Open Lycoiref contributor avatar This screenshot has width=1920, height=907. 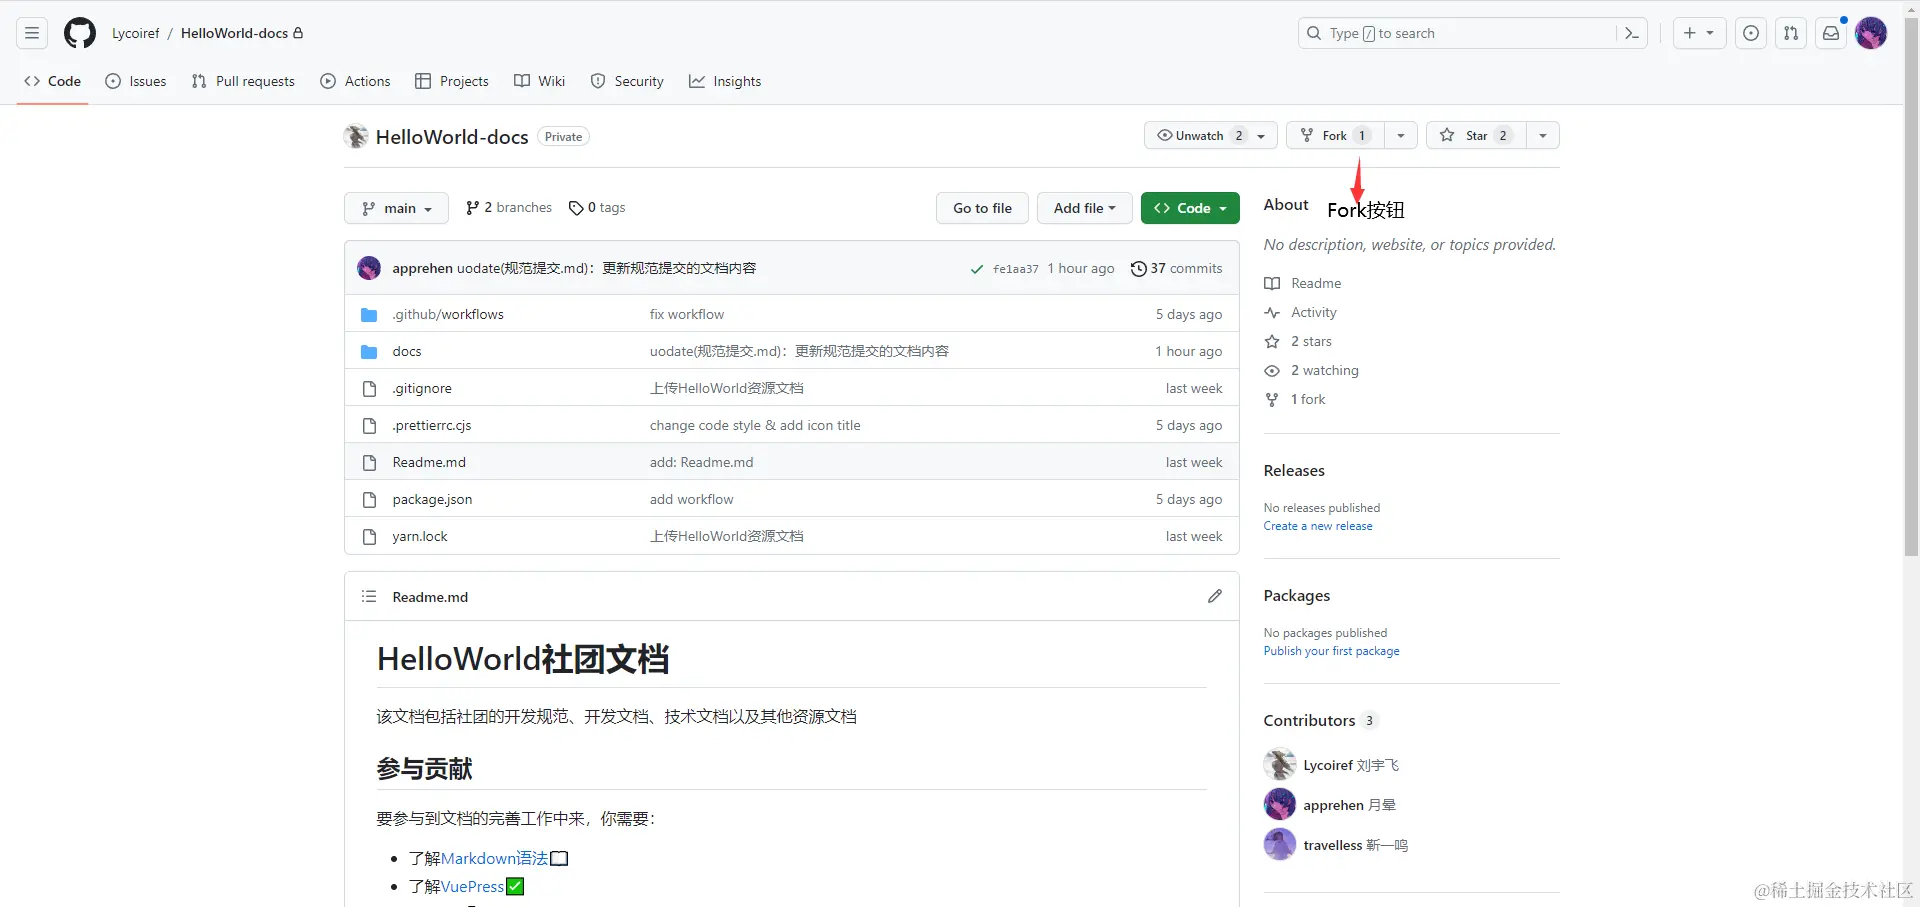tap(1280, 765)
